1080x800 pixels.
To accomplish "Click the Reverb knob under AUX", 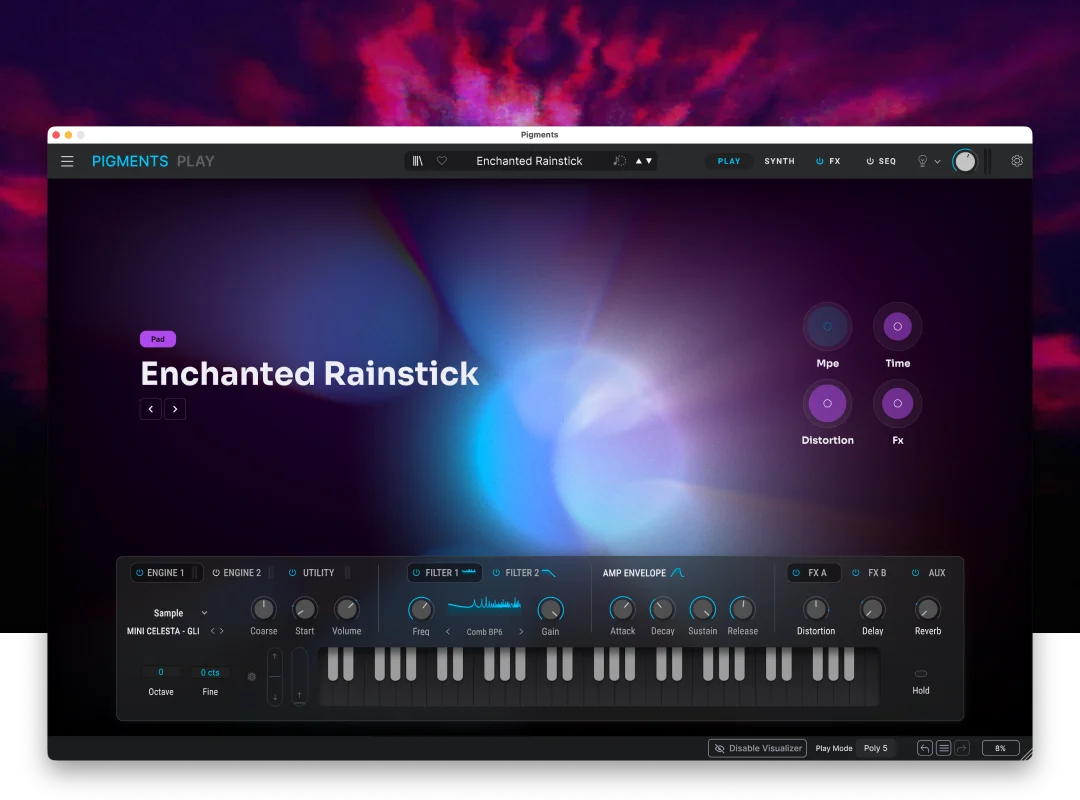I will (927, 609).
